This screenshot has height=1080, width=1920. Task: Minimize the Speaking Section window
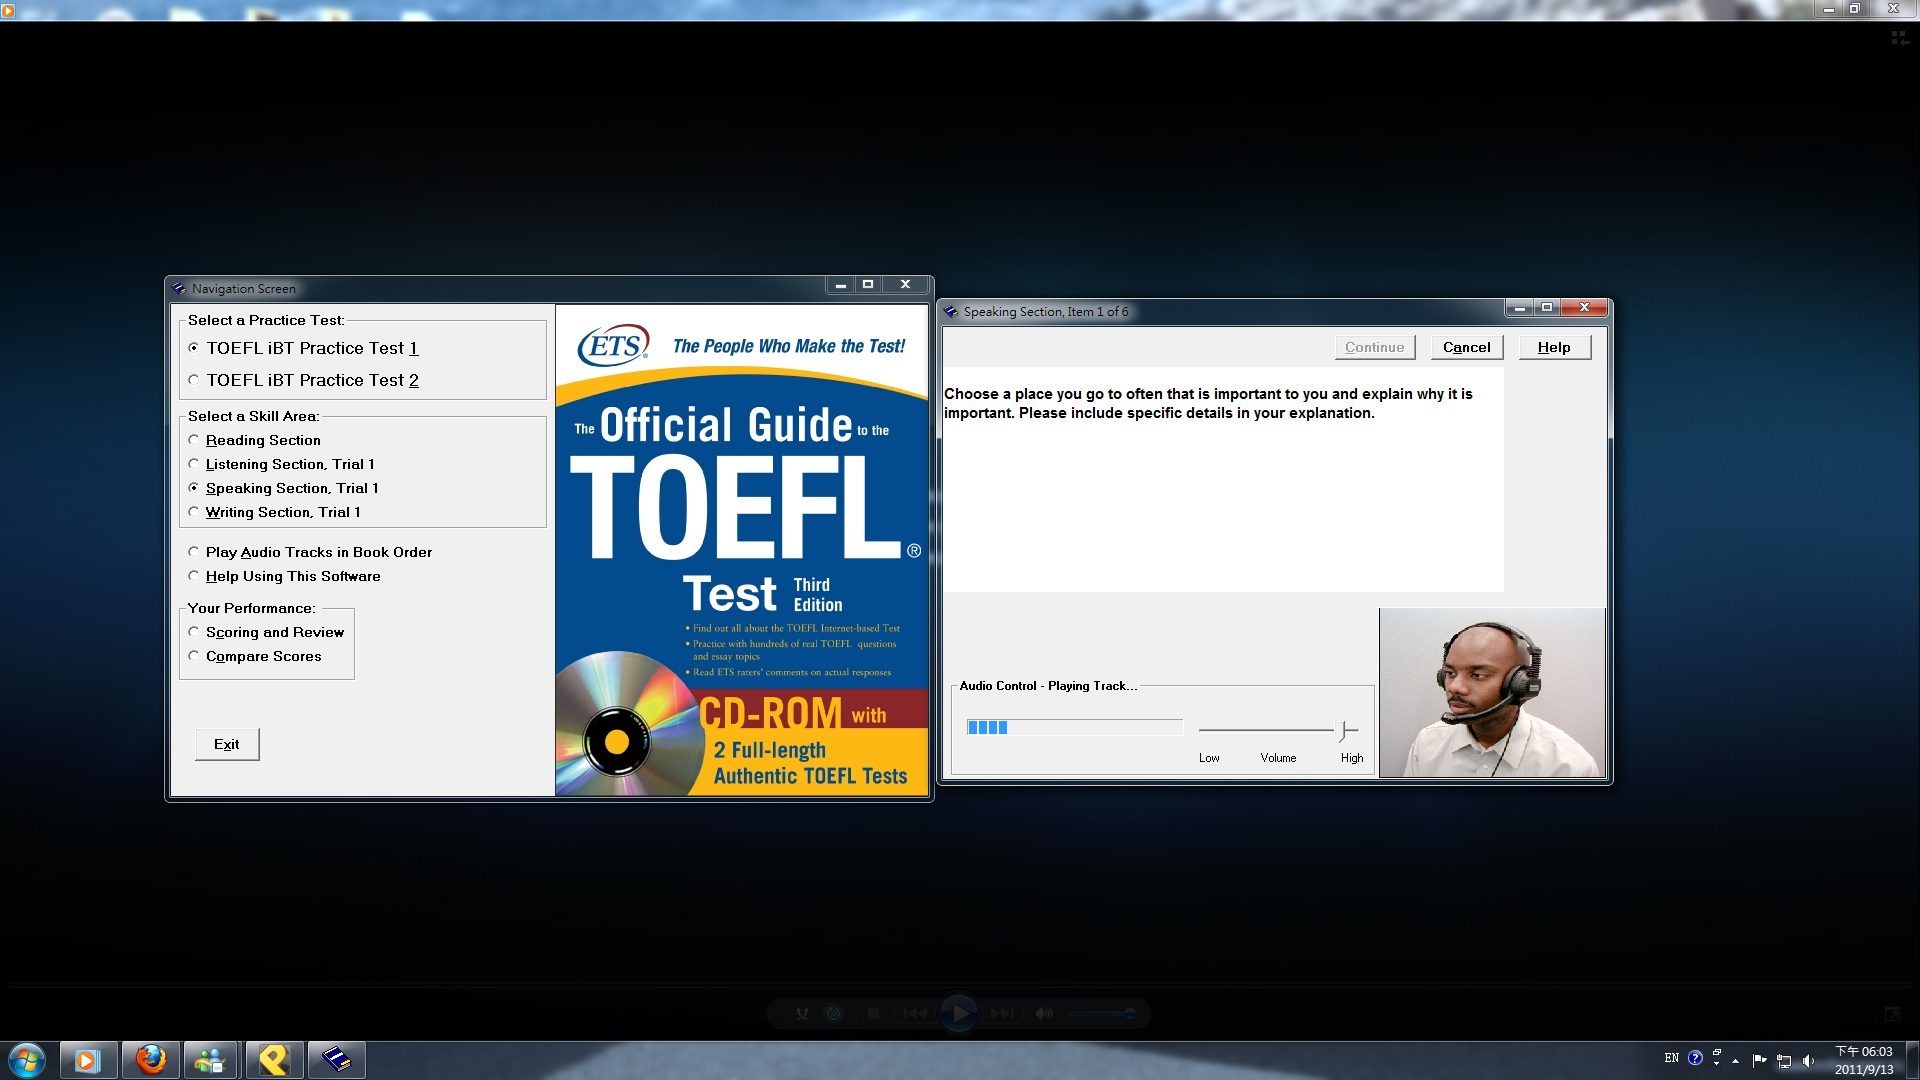pyautogui.click(x=1520, y=308)
